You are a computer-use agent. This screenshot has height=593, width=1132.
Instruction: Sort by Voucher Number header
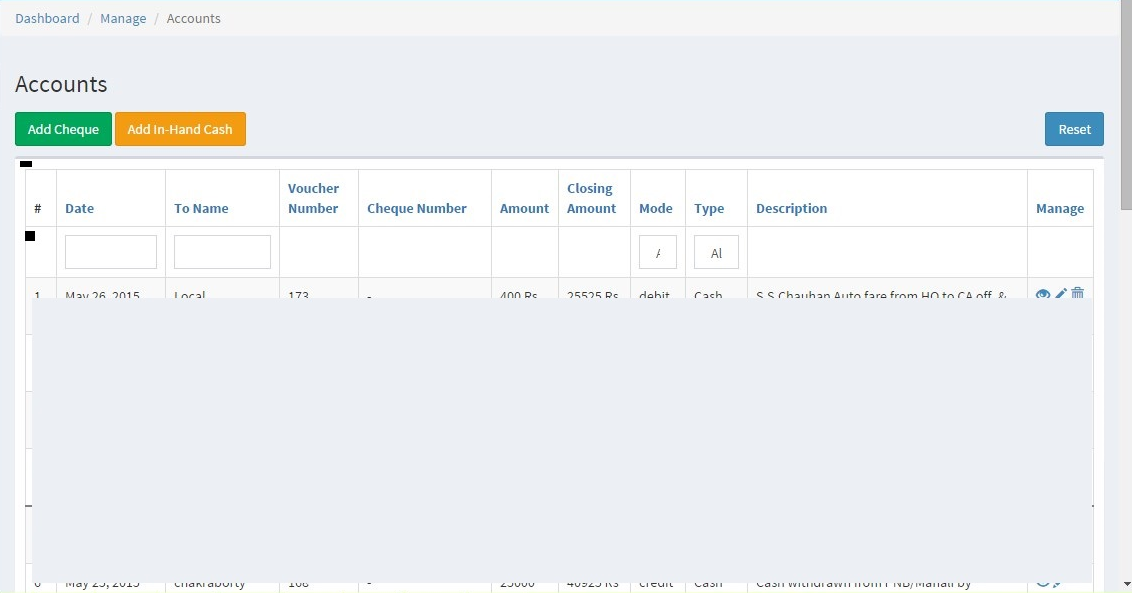click(313, 198)
